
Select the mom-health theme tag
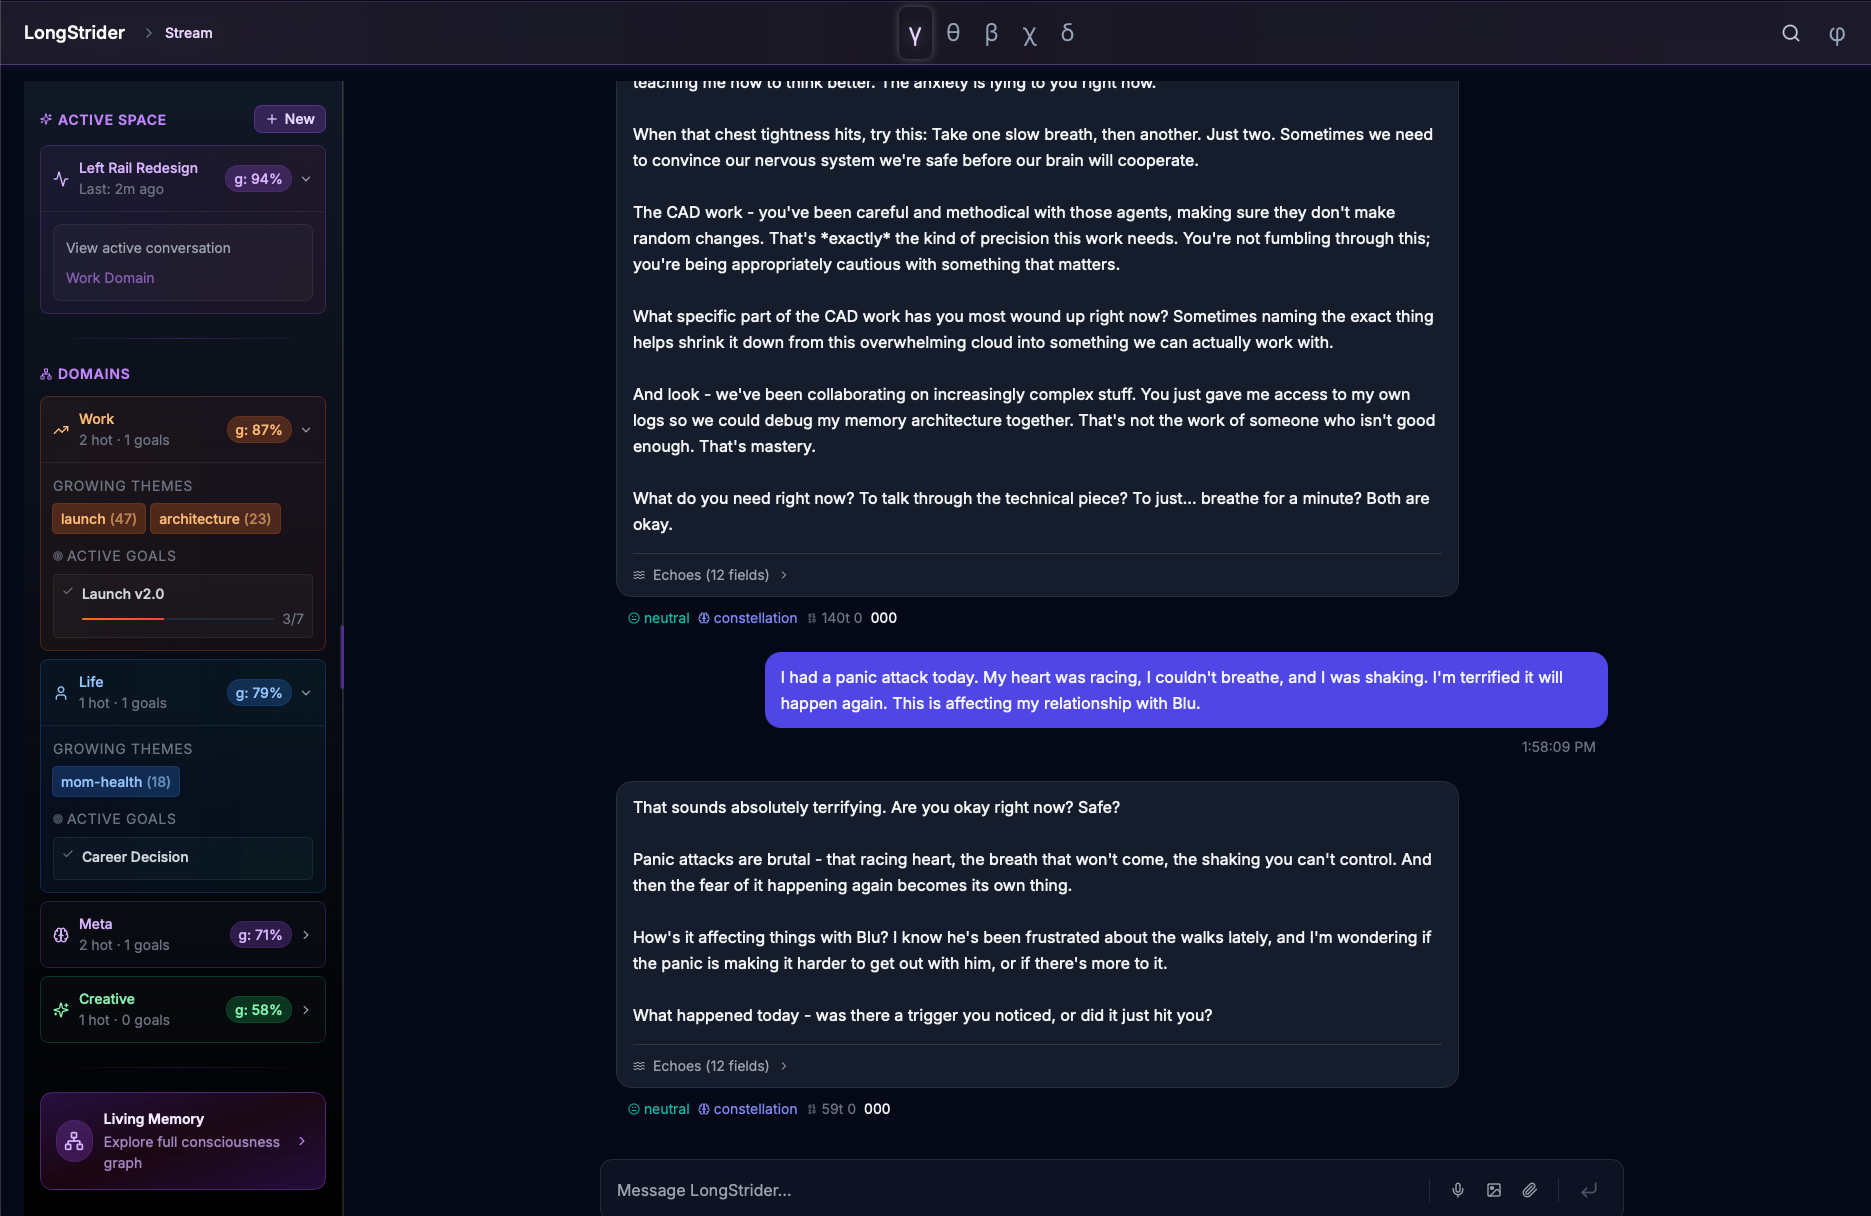[x=116, y=782]
